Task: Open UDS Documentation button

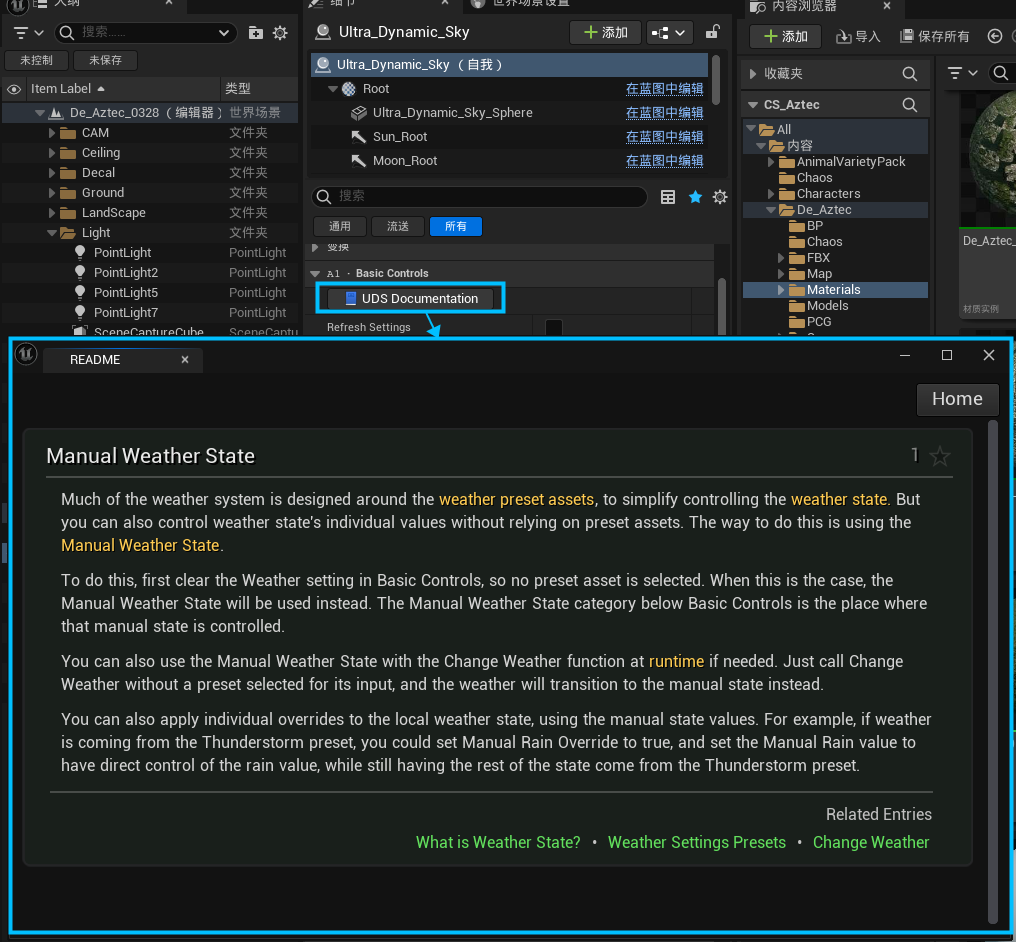Action: 411,299
